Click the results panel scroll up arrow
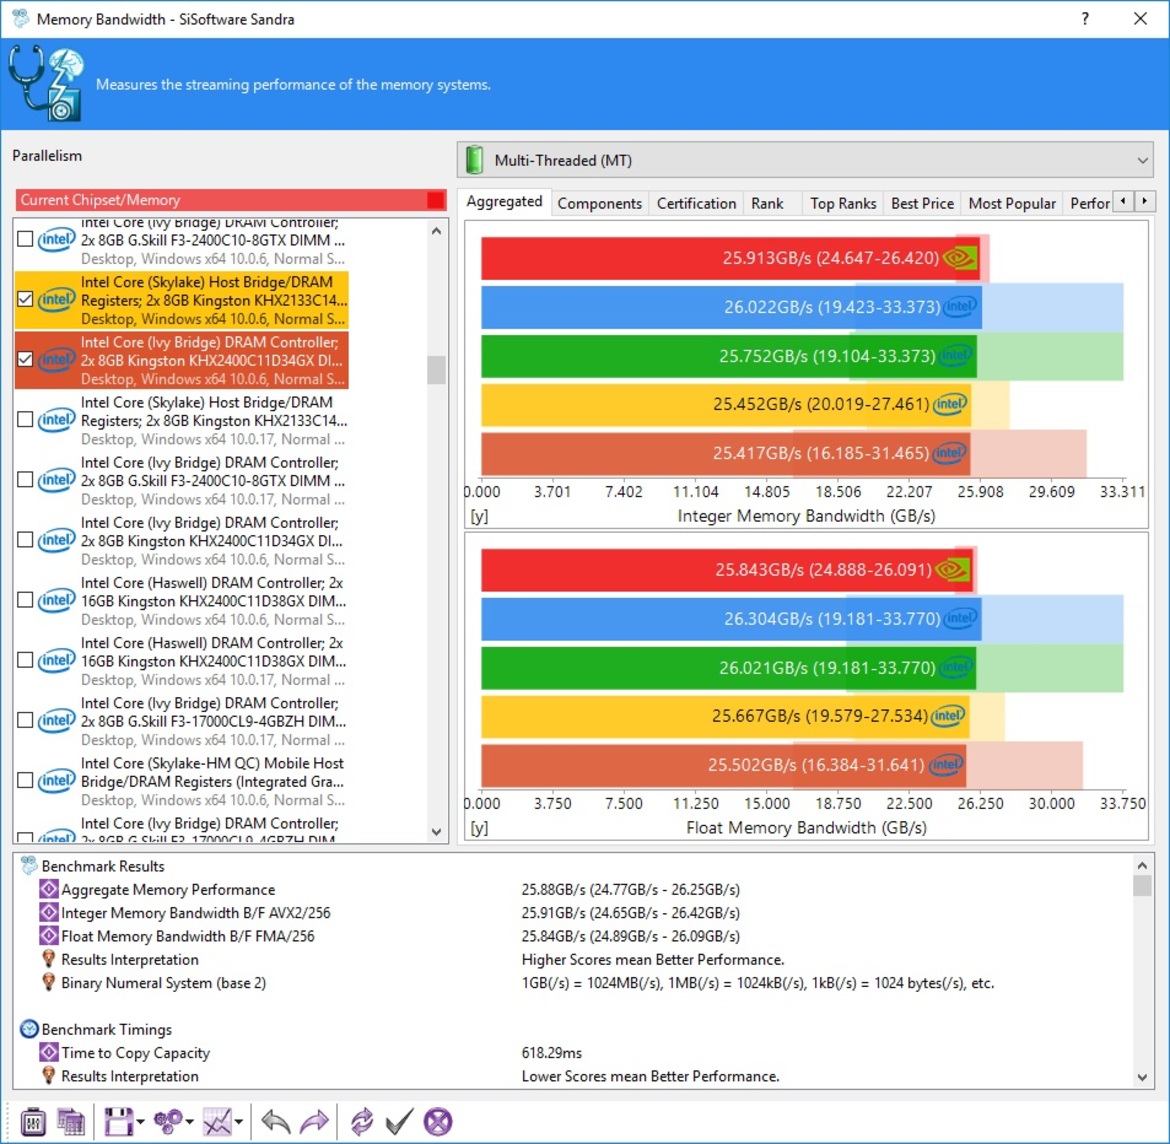1170x1144 pixels. pyautogui.click(x=1142, y=865)
